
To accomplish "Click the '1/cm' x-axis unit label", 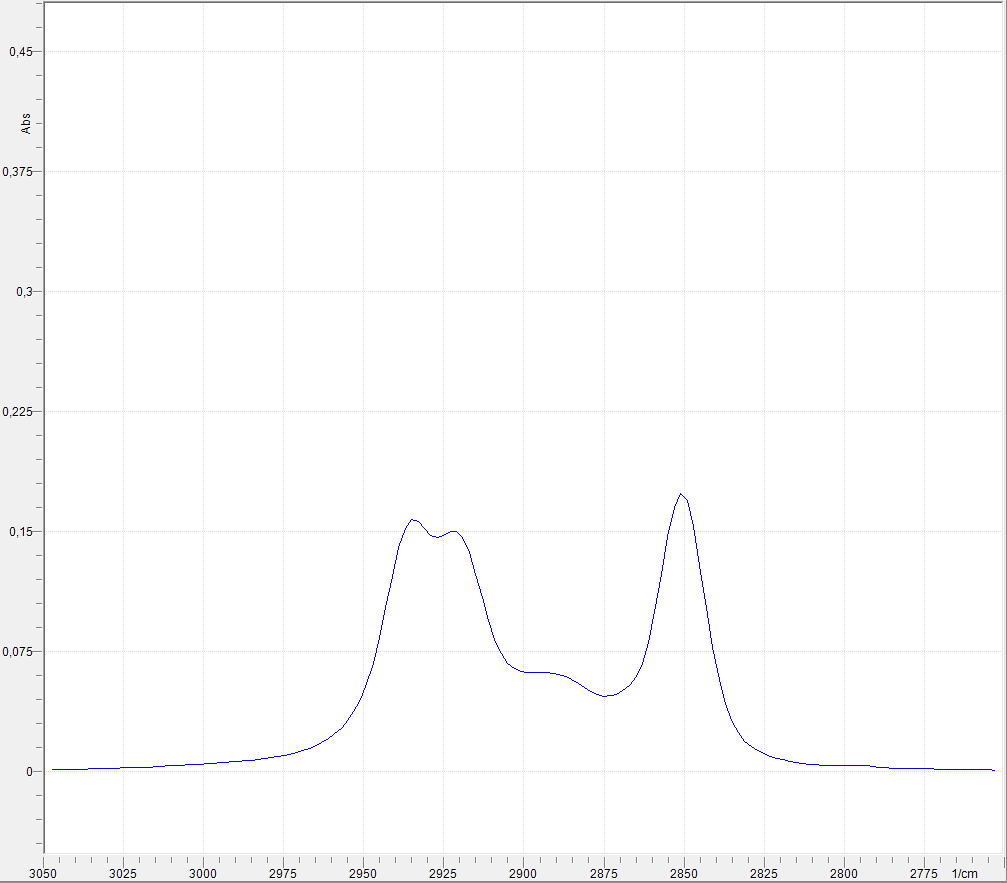I will (x=964, y=873).
